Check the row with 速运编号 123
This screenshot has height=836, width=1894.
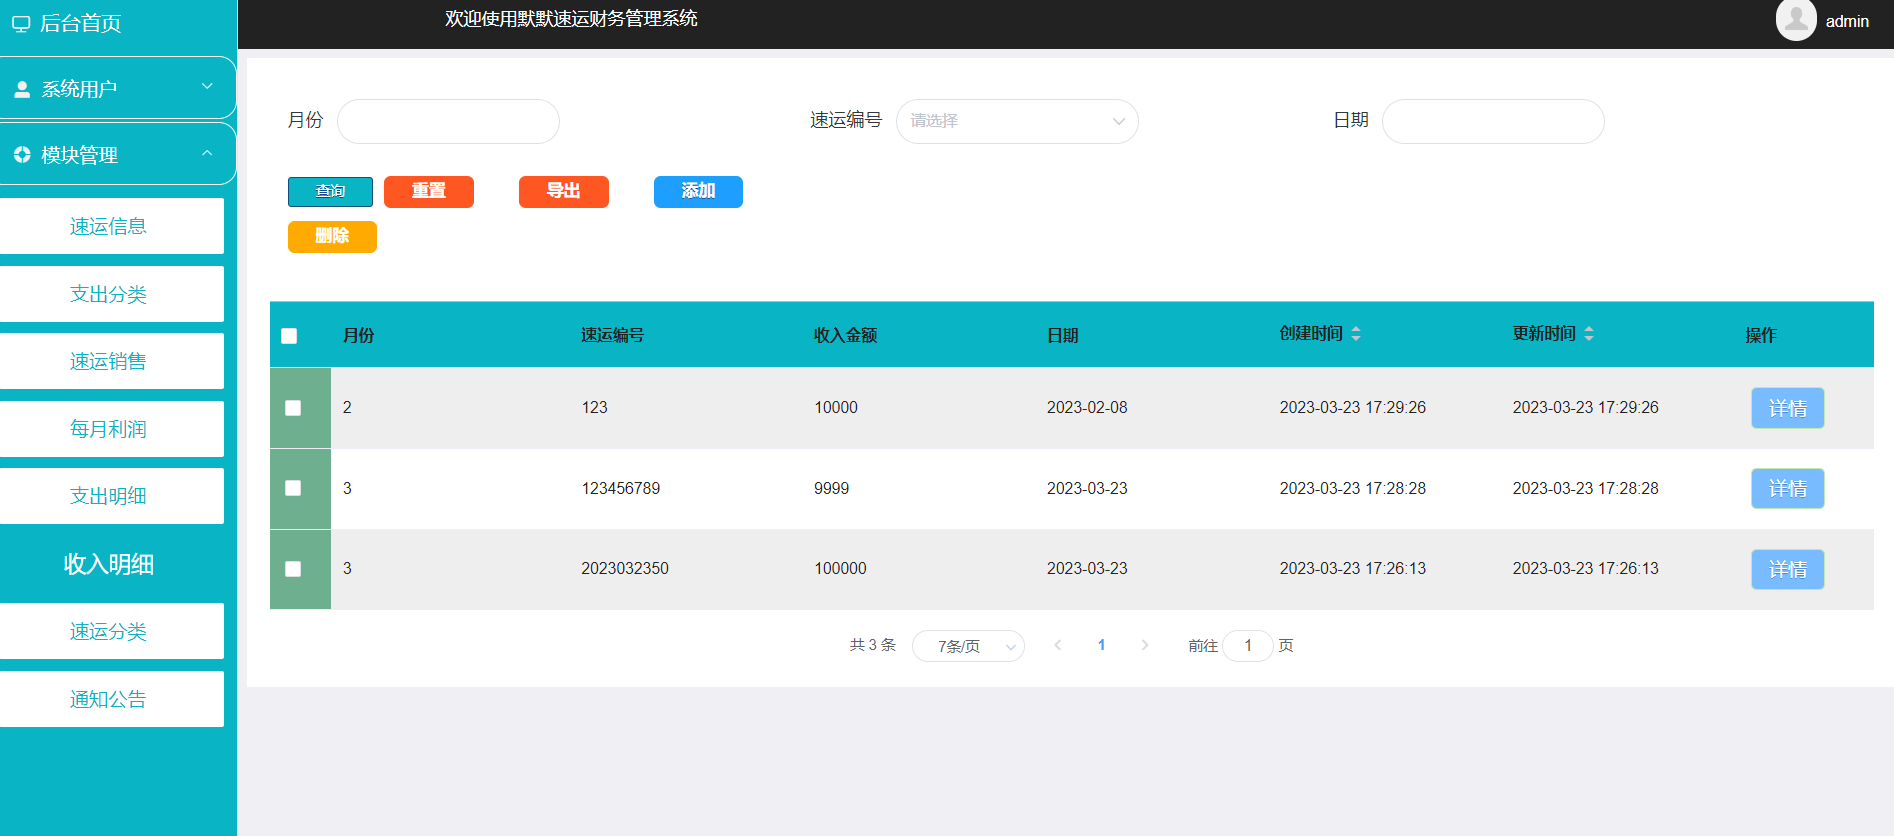[293, 408]
